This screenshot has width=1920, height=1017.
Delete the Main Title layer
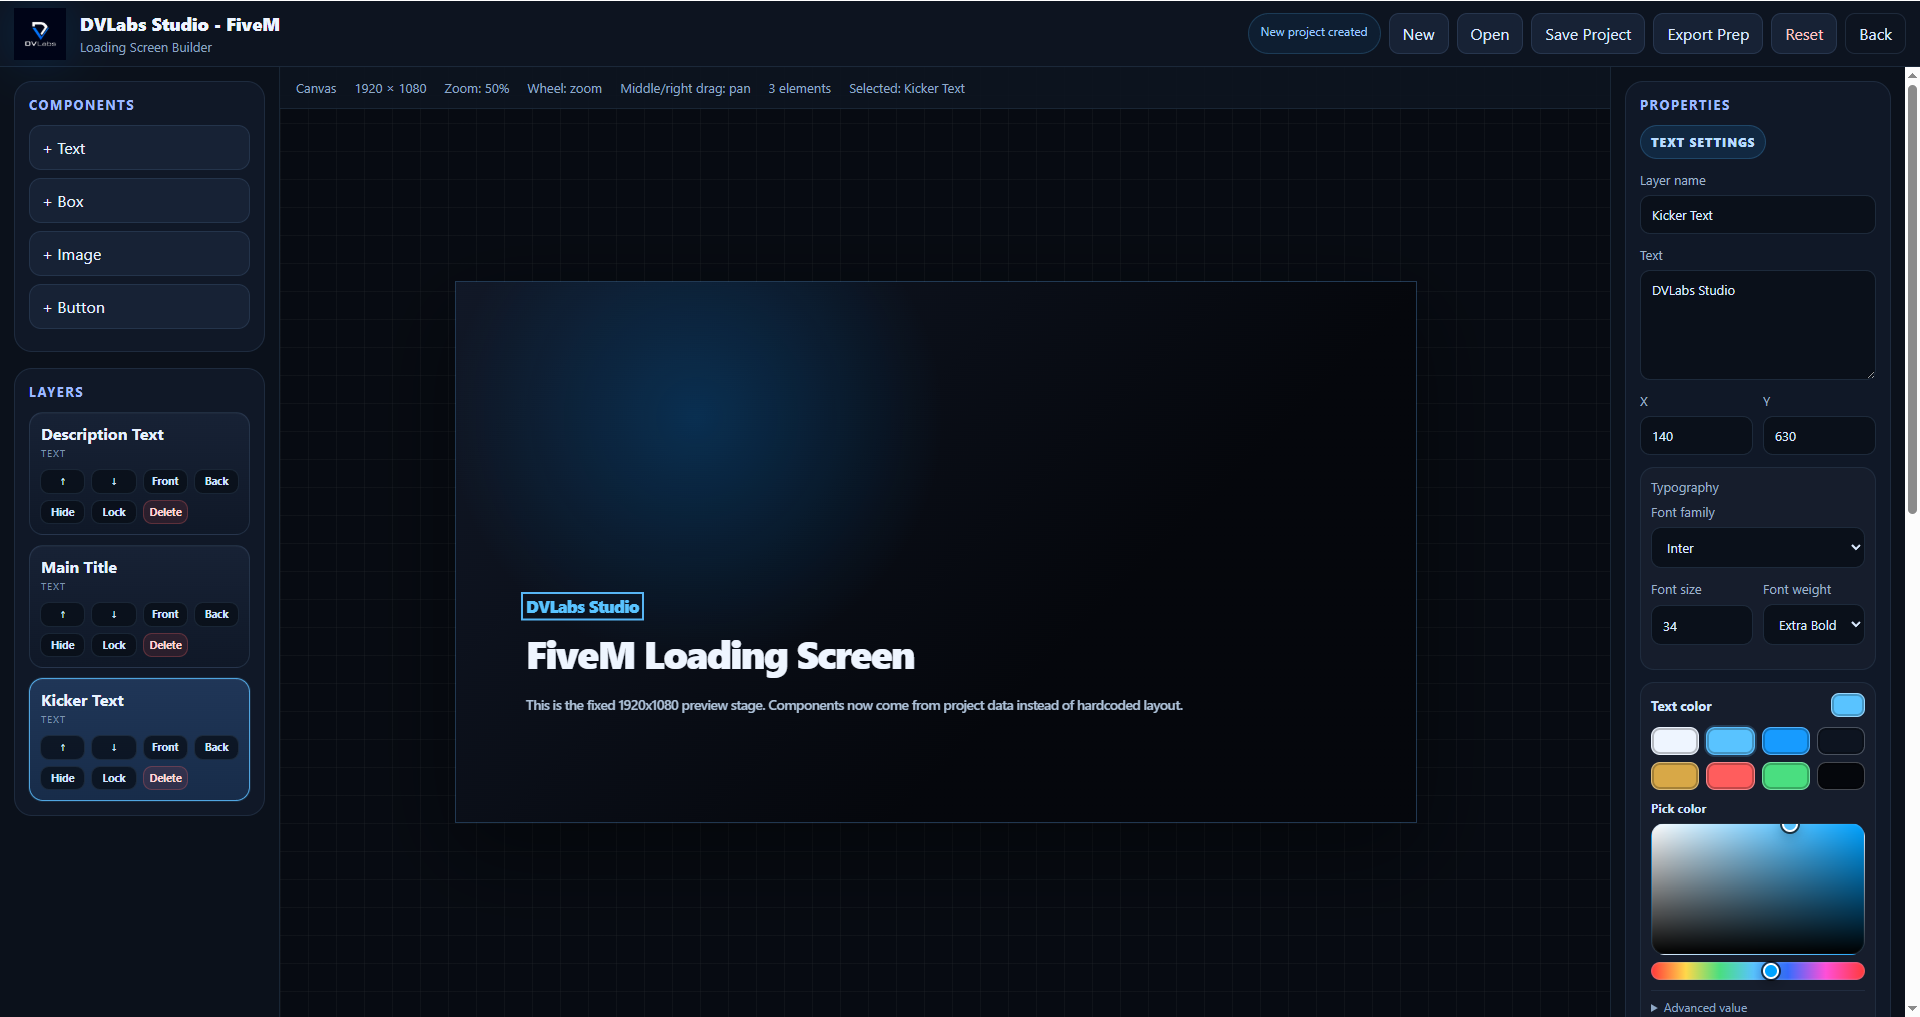165,646
